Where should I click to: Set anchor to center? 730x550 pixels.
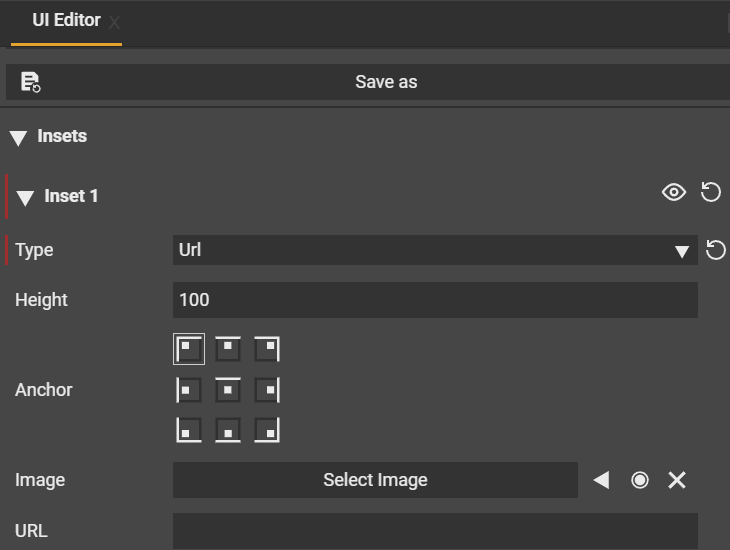coord(229,389)
